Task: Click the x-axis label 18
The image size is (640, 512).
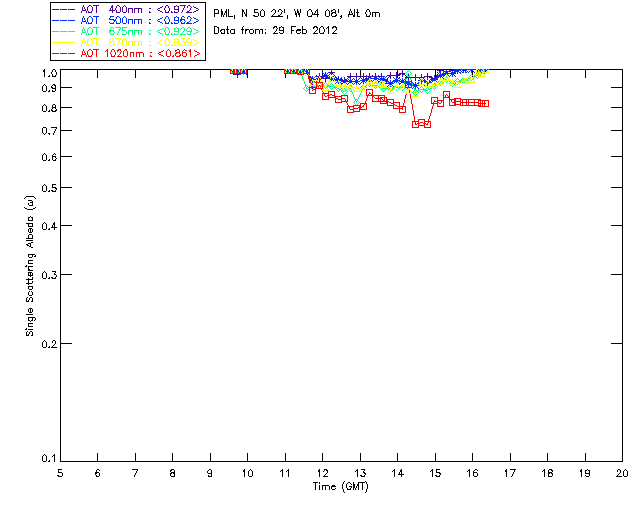Action: tap(547, 473)
